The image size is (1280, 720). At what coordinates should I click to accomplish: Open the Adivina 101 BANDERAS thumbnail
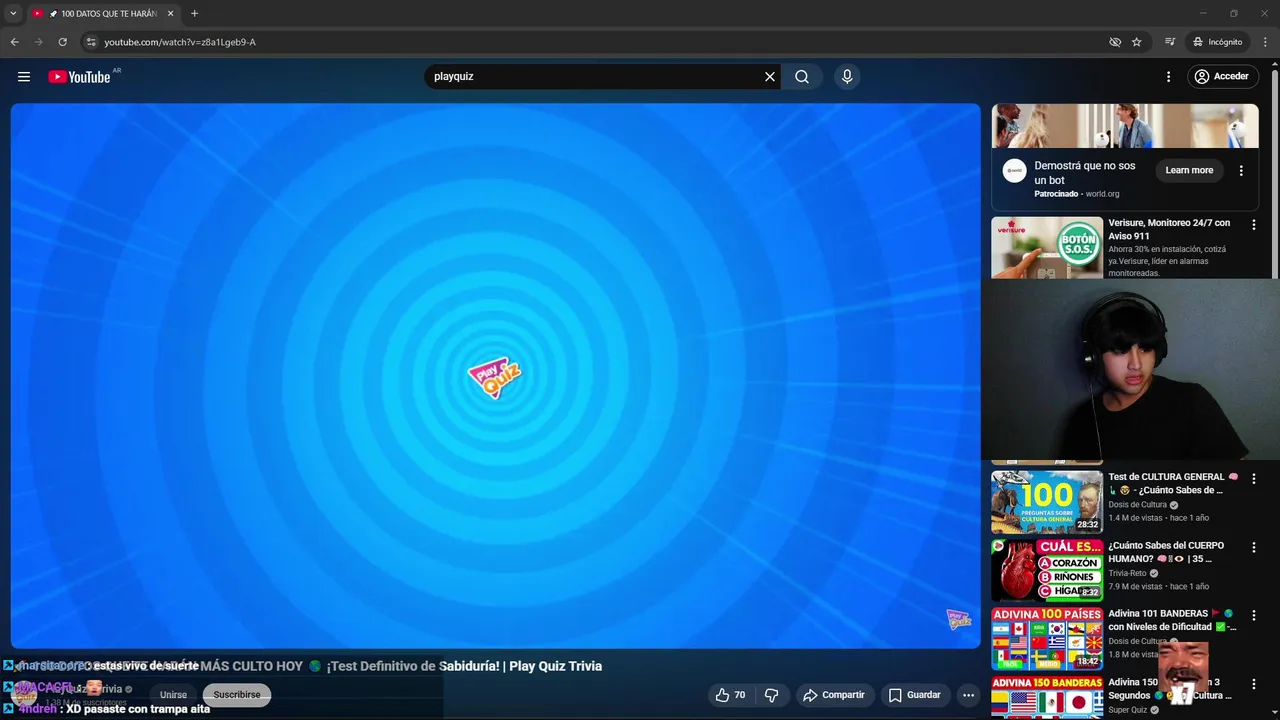coord(1047,638)
